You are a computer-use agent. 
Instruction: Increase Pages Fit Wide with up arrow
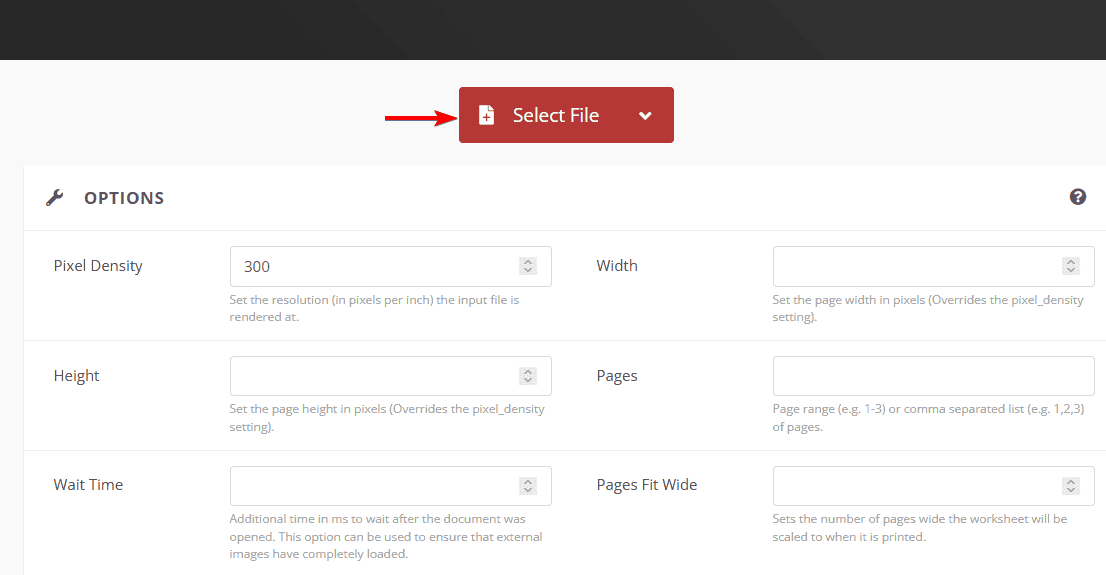[x=1071, y=481]
